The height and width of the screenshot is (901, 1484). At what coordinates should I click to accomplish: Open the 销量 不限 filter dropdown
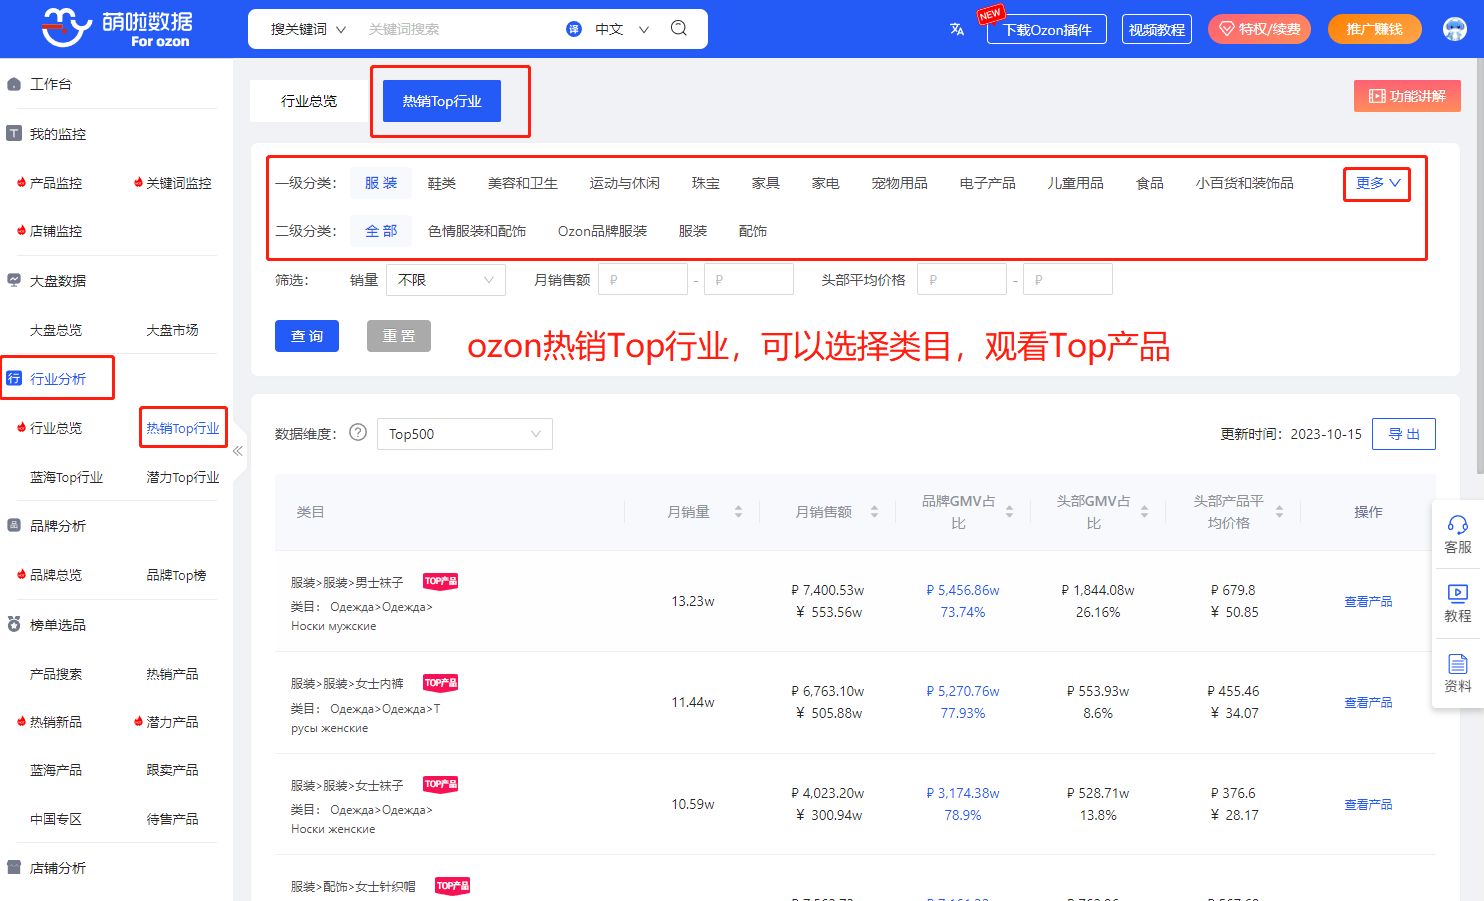click(x=446, y=280)
